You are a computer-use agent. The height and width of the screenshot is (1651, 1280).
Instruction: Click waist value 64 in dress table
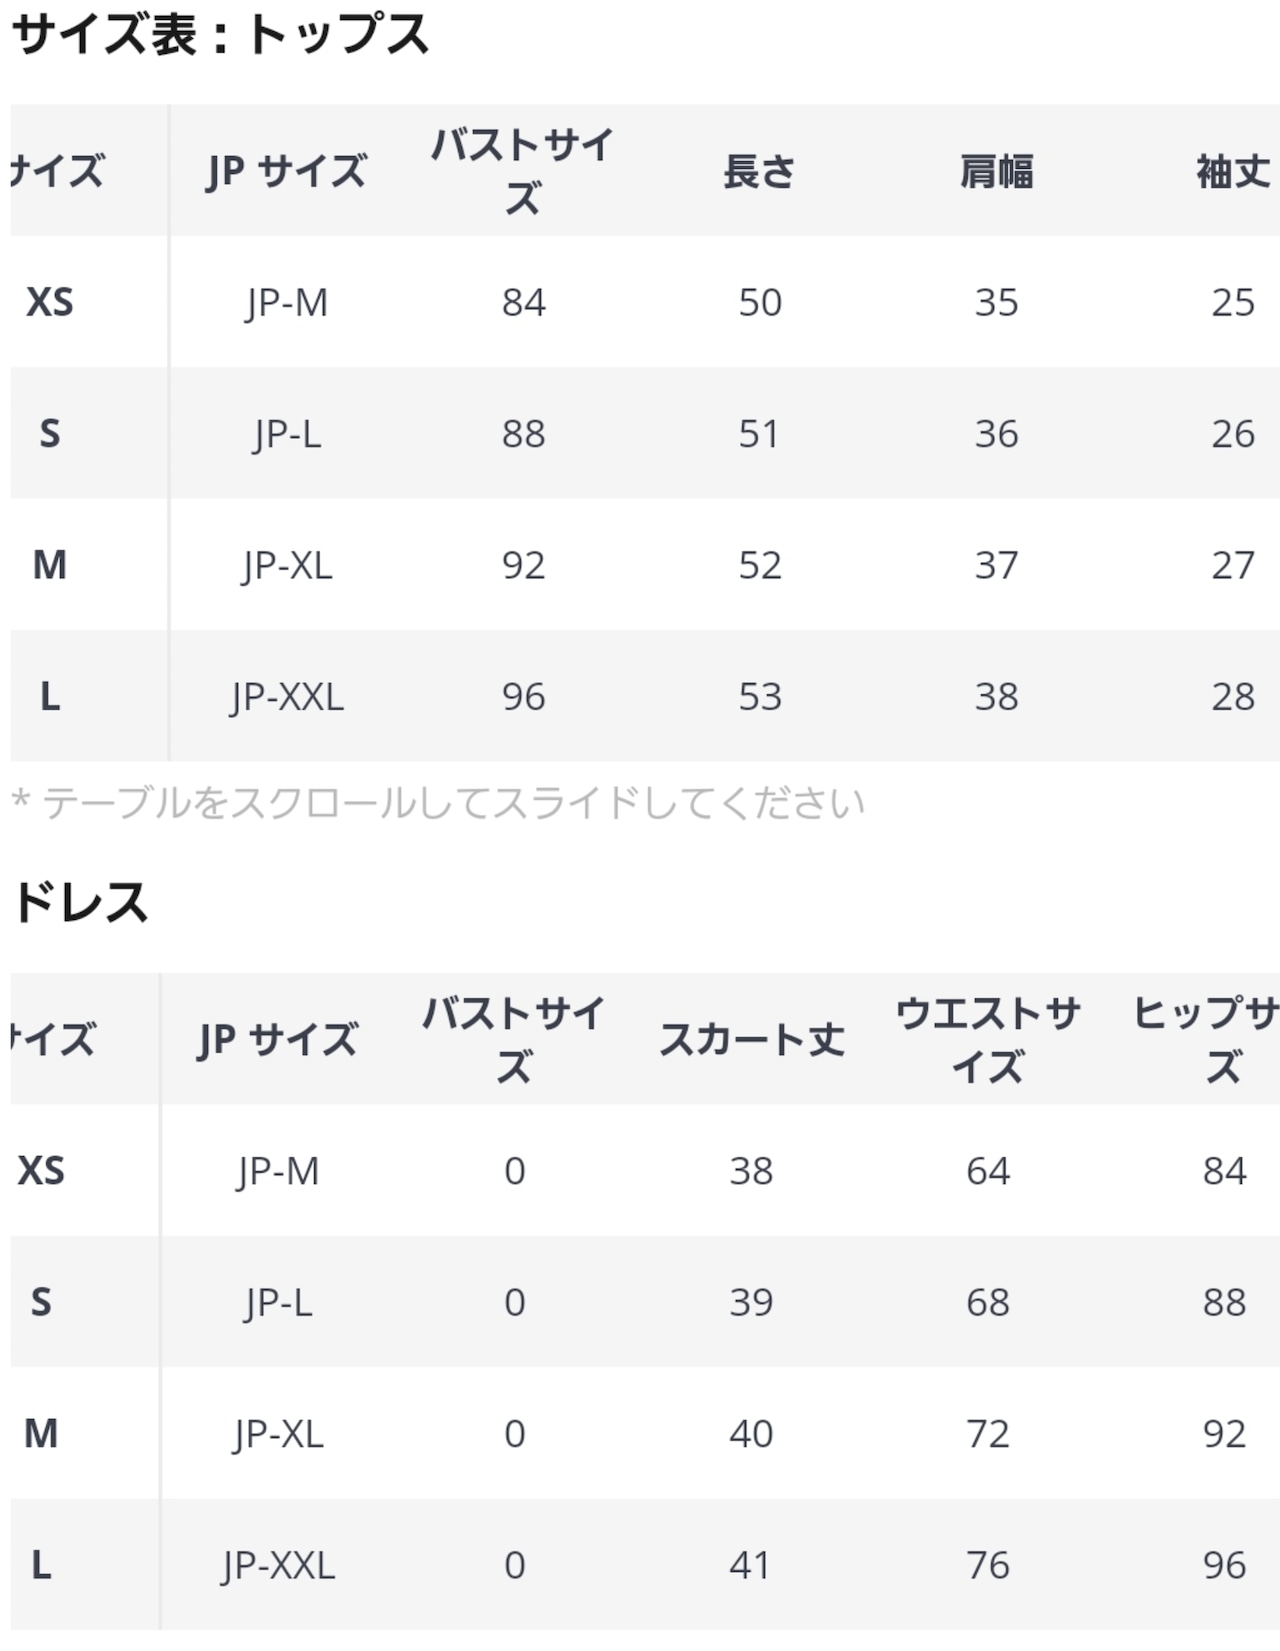pos(988,1171)
